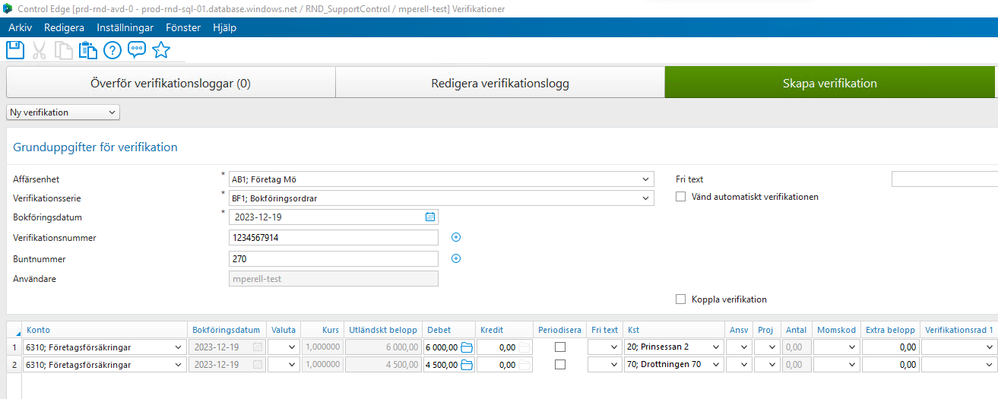Image resolution: width=998 pixels, height=399 pixels.
Task: Open the Hjälp menu
Action: pyautogui.click(x=224, y=27)
